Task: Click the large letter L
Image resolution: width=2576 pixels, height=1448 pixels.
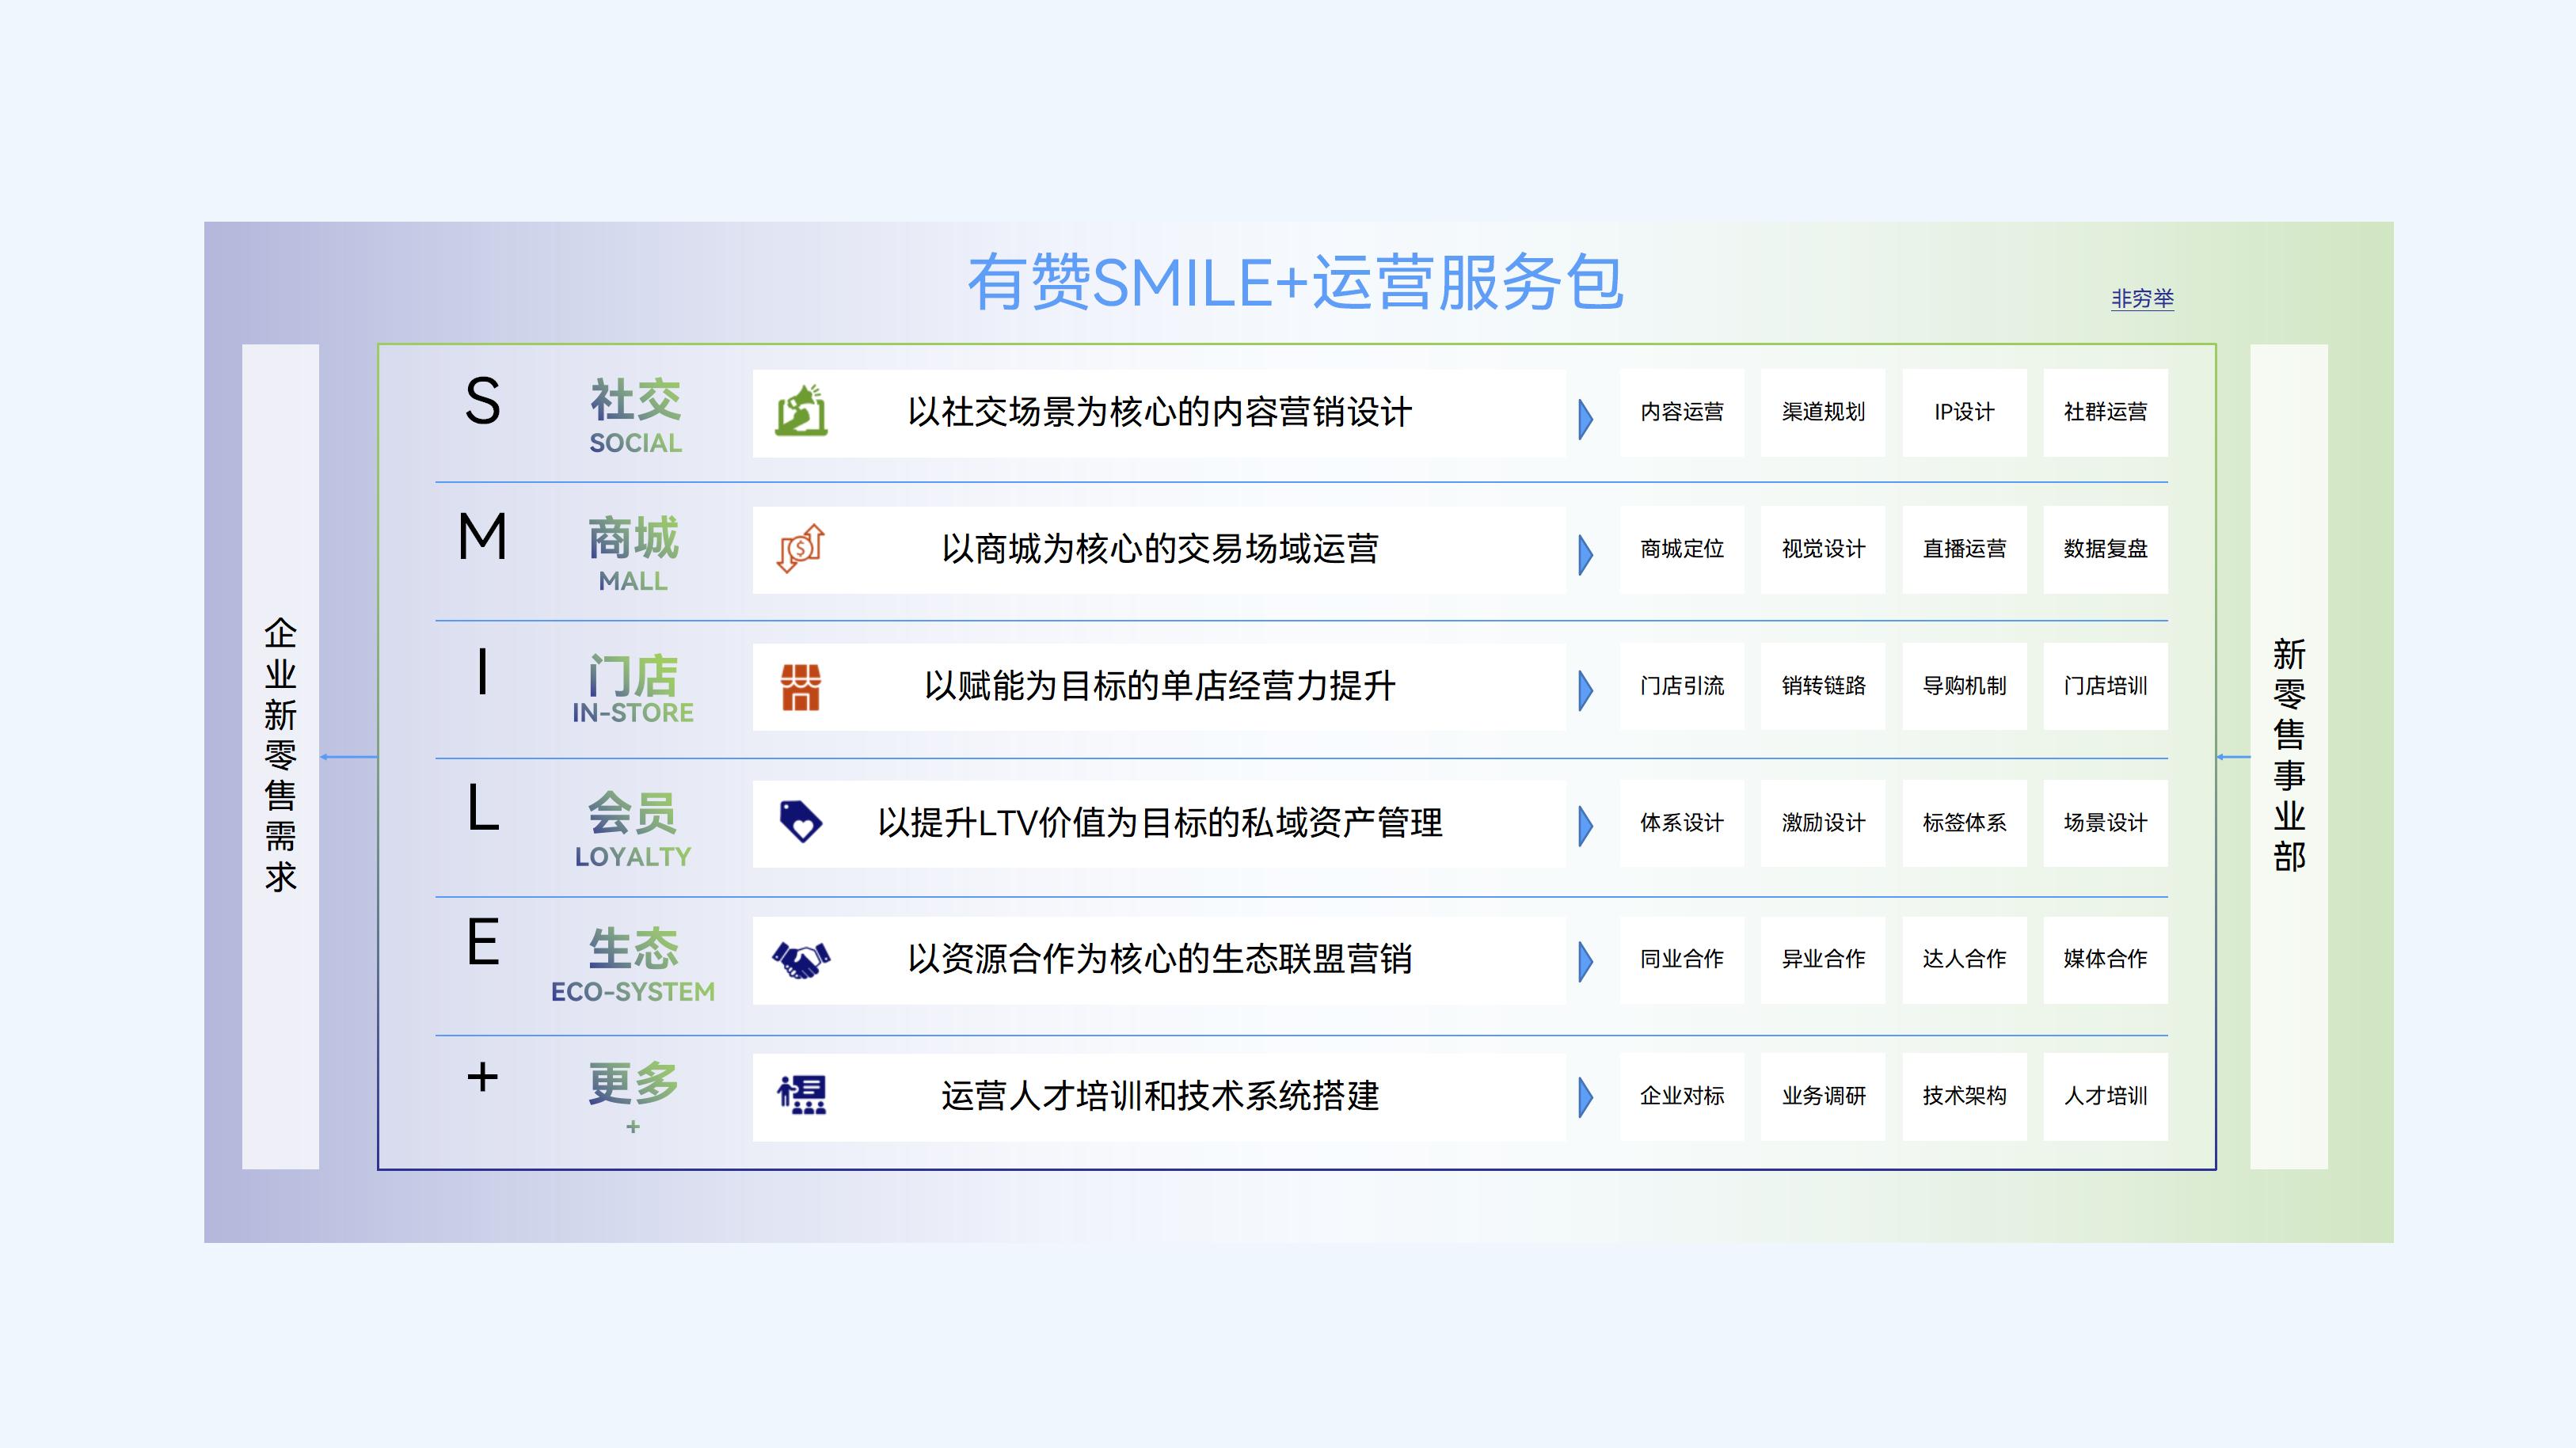Action: [x=483, y=808]
